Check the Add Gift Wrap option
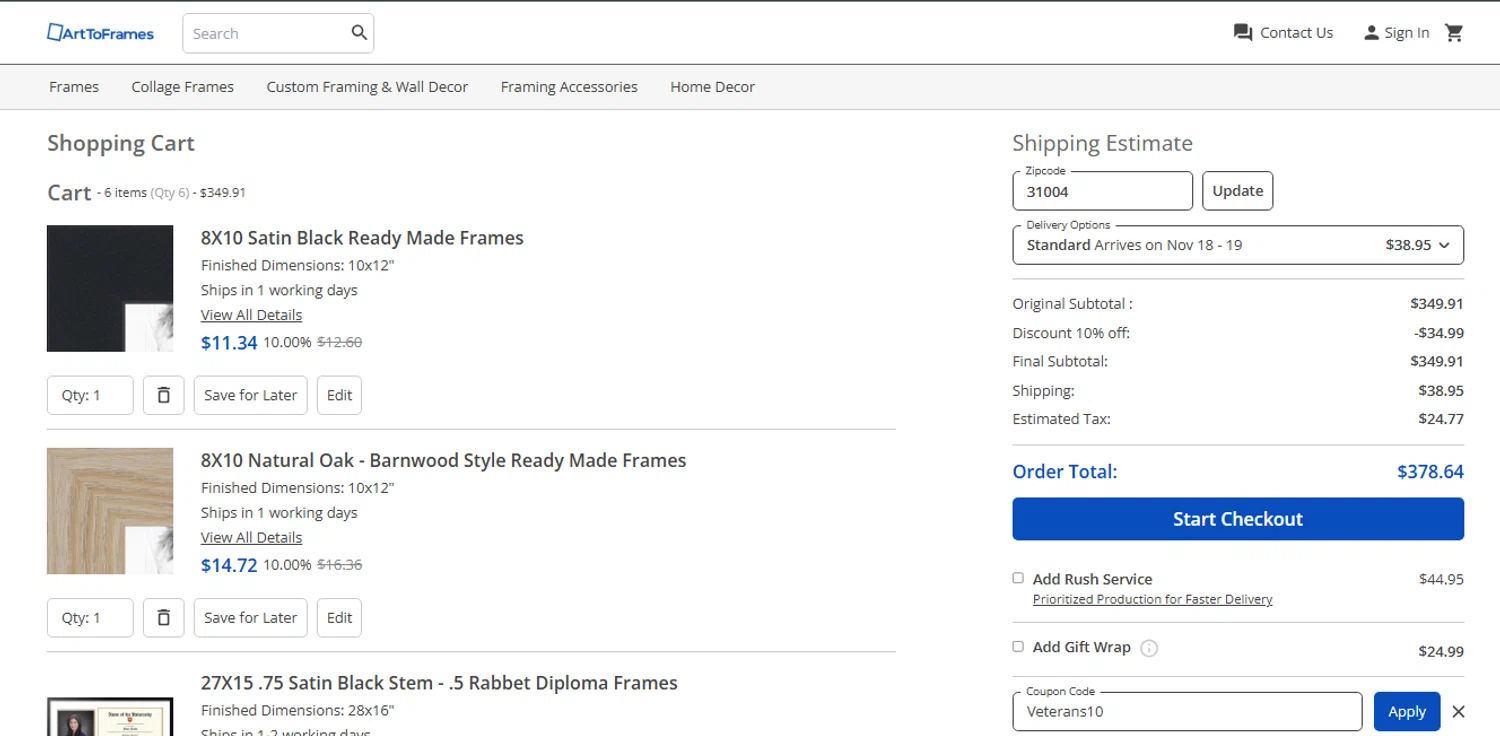Viewport: 1500px width, 736px height. [1018, 647]
